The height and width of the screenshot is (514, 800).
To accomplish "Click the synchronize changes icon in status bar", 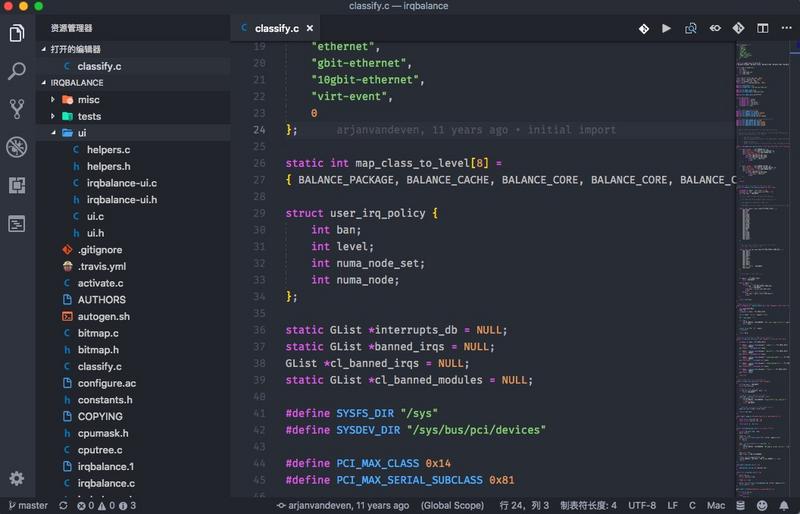I will pos(63,505).
